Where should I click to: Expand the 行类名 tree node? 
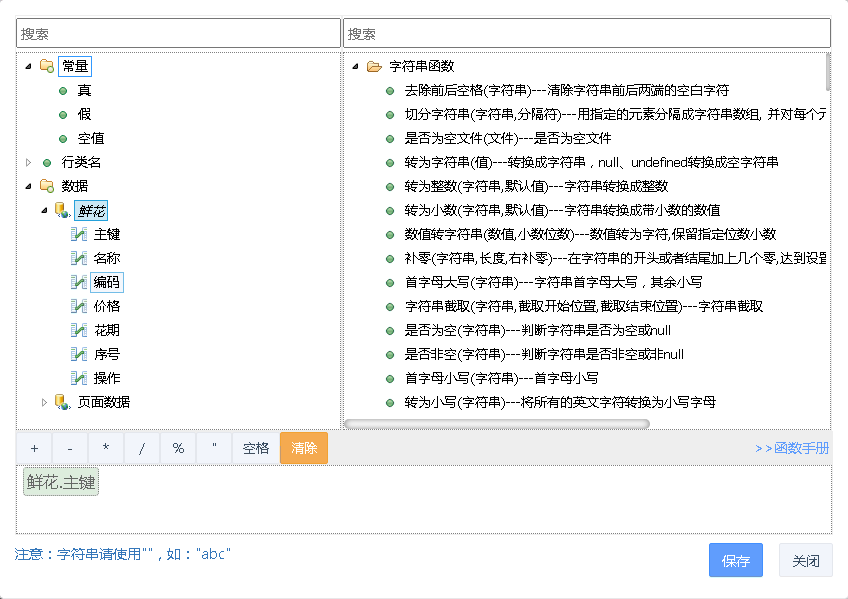point(28,162)
